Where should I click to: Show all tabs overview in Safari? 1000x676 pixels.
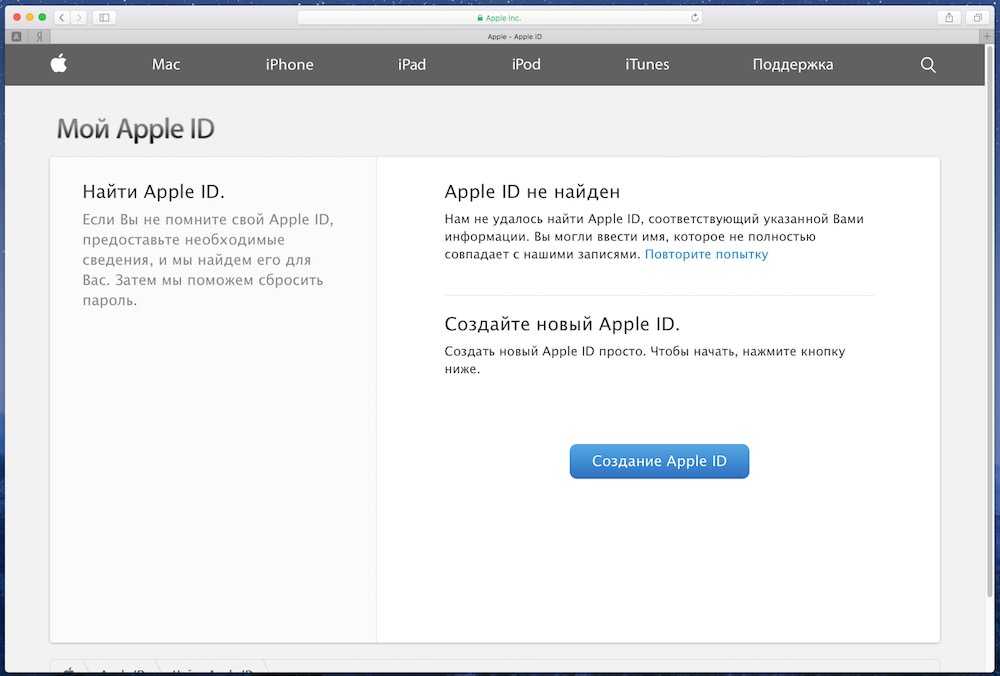977,18
